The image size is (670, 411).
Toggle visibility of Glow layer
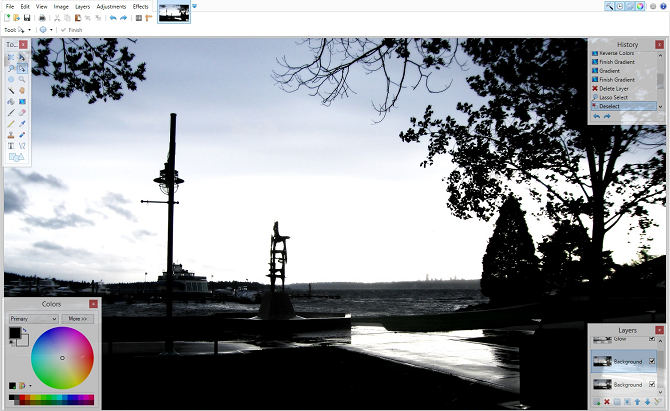point(652,339)
